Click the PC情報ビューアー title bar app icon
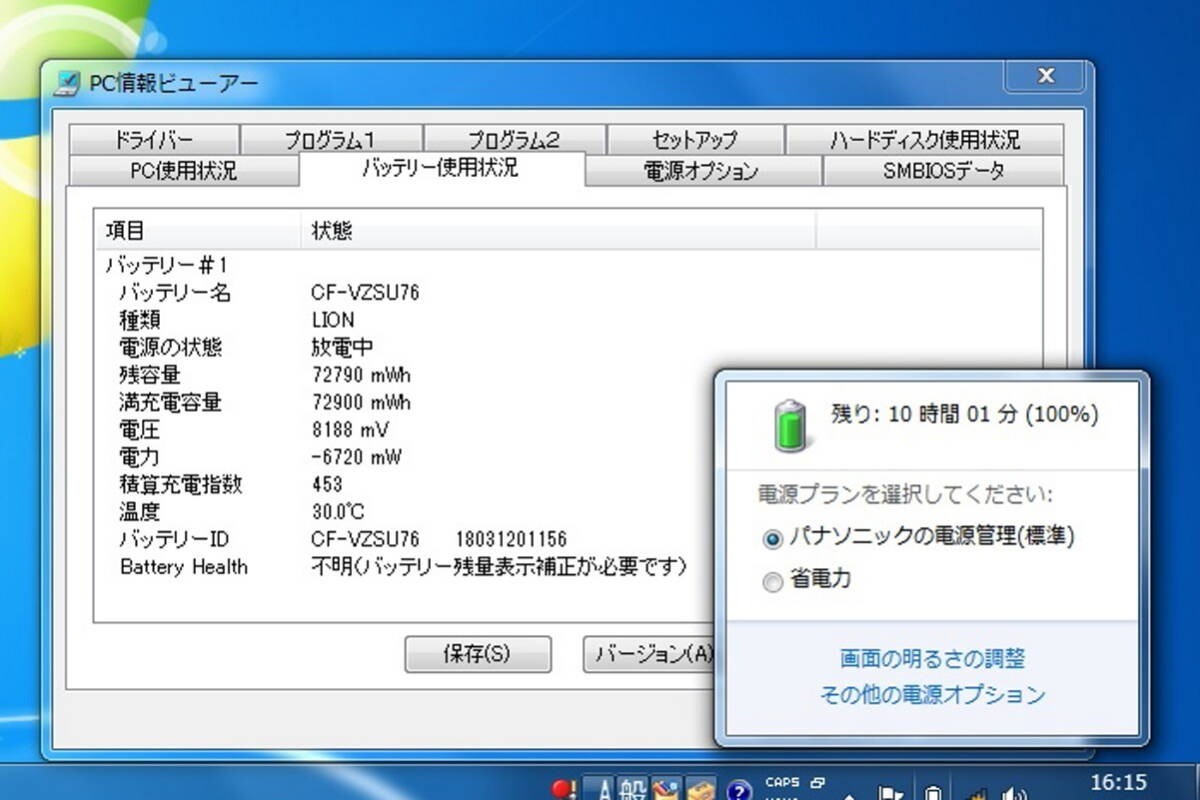Screen dimensions: 1200x800 point(67,83)
